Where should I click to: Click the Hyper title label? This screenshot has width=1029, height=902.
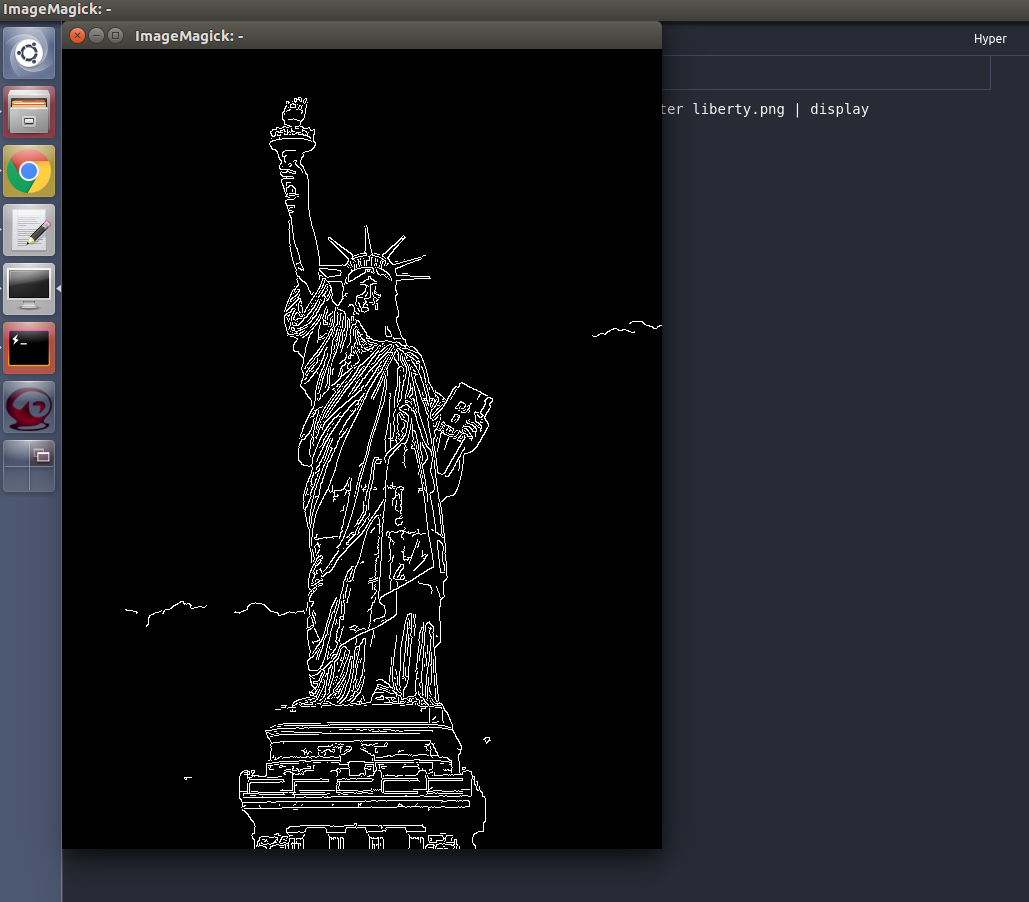coord(990,39)
